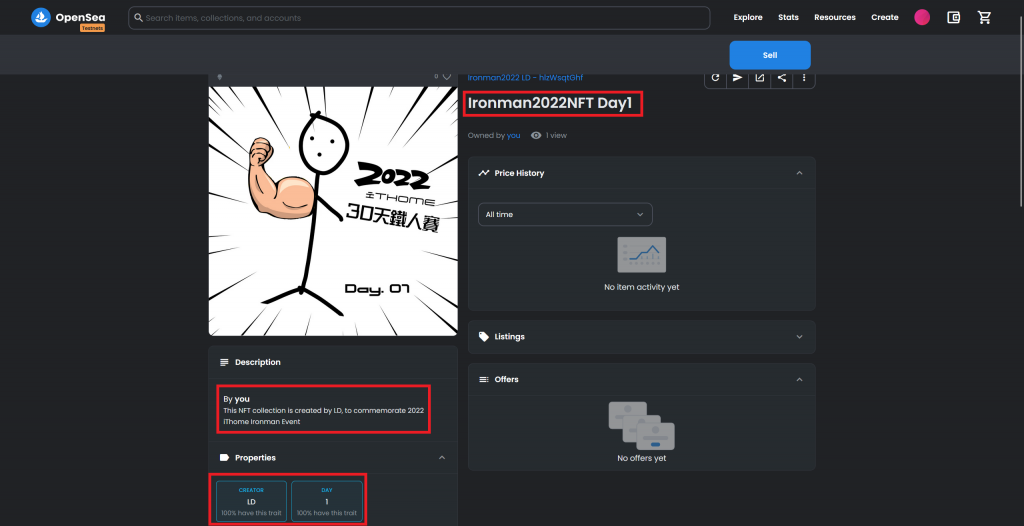
Task: Click the empty price chart illustration
Action: pos(641,255)
